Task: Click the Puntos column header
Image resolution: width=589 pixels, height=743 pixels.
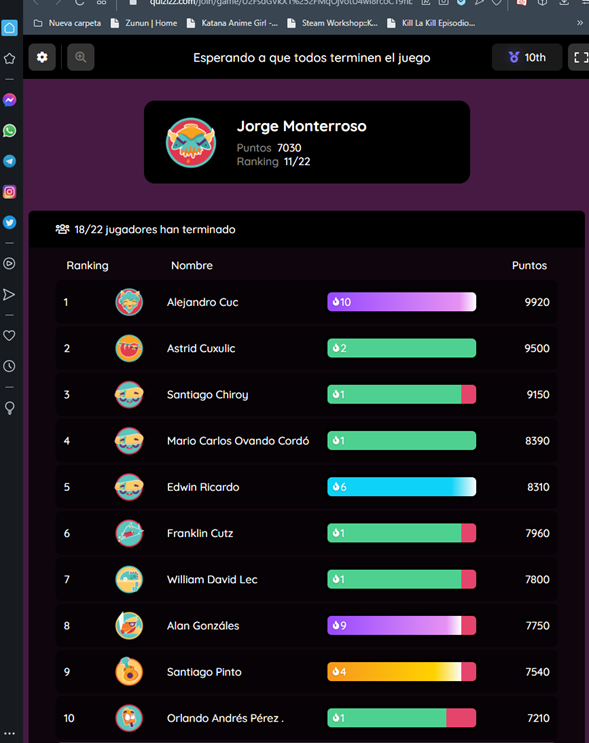Action: 529,265
